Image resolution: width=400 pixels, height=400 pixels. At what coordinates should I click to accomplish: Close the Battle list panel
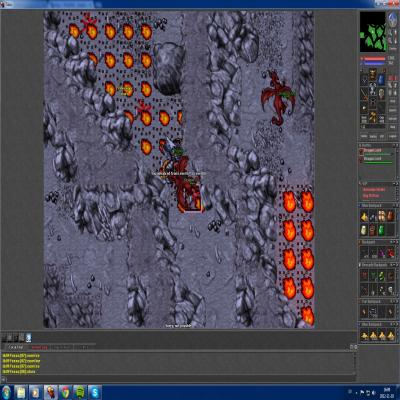pyautogui.click(x=397, y=146)
